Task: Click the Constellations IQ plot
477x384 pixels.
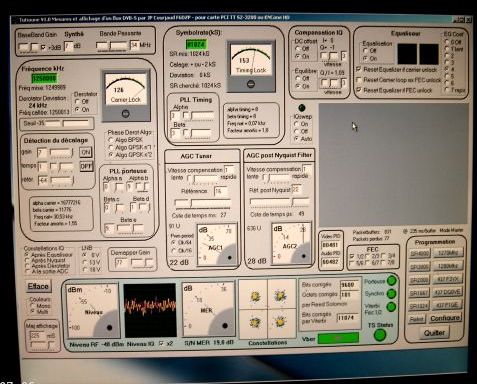Action: point(268,309)
